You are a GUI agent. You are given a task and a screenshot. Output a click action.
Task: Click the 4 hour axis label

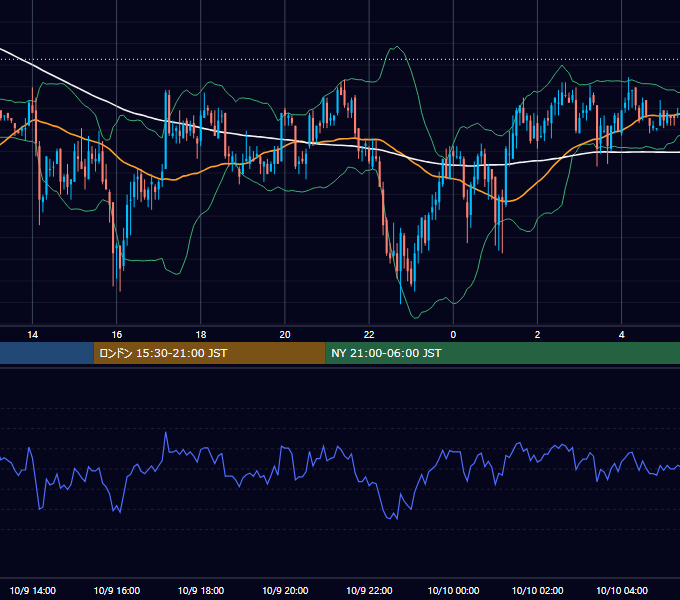tap(621, 335)
